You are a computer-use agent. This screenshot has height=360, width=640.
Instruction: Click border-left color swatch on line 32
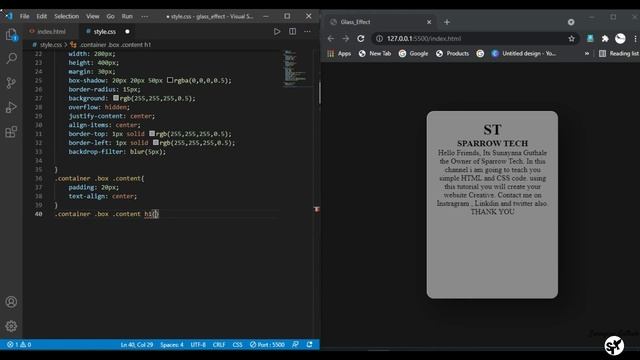point(156,142)
